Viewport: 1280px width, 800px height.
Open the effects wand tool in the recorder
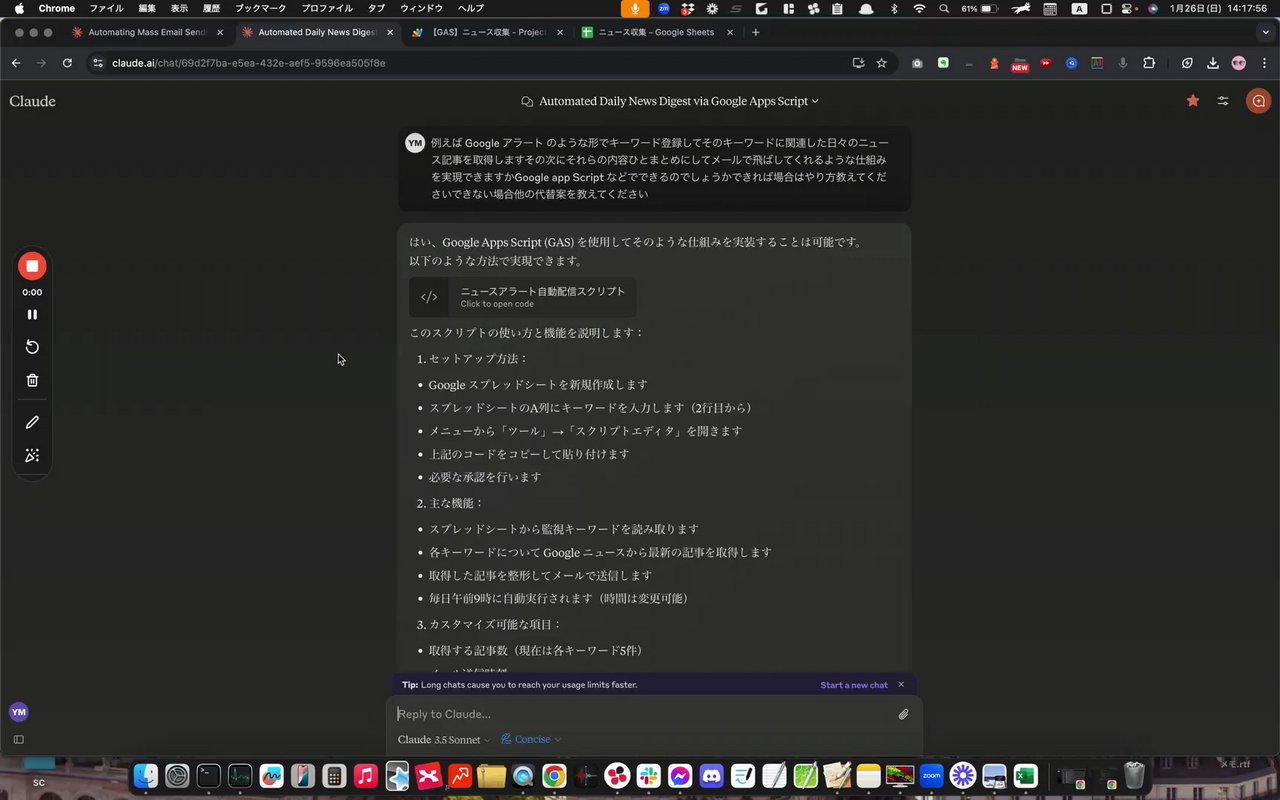tap(32, 456)
